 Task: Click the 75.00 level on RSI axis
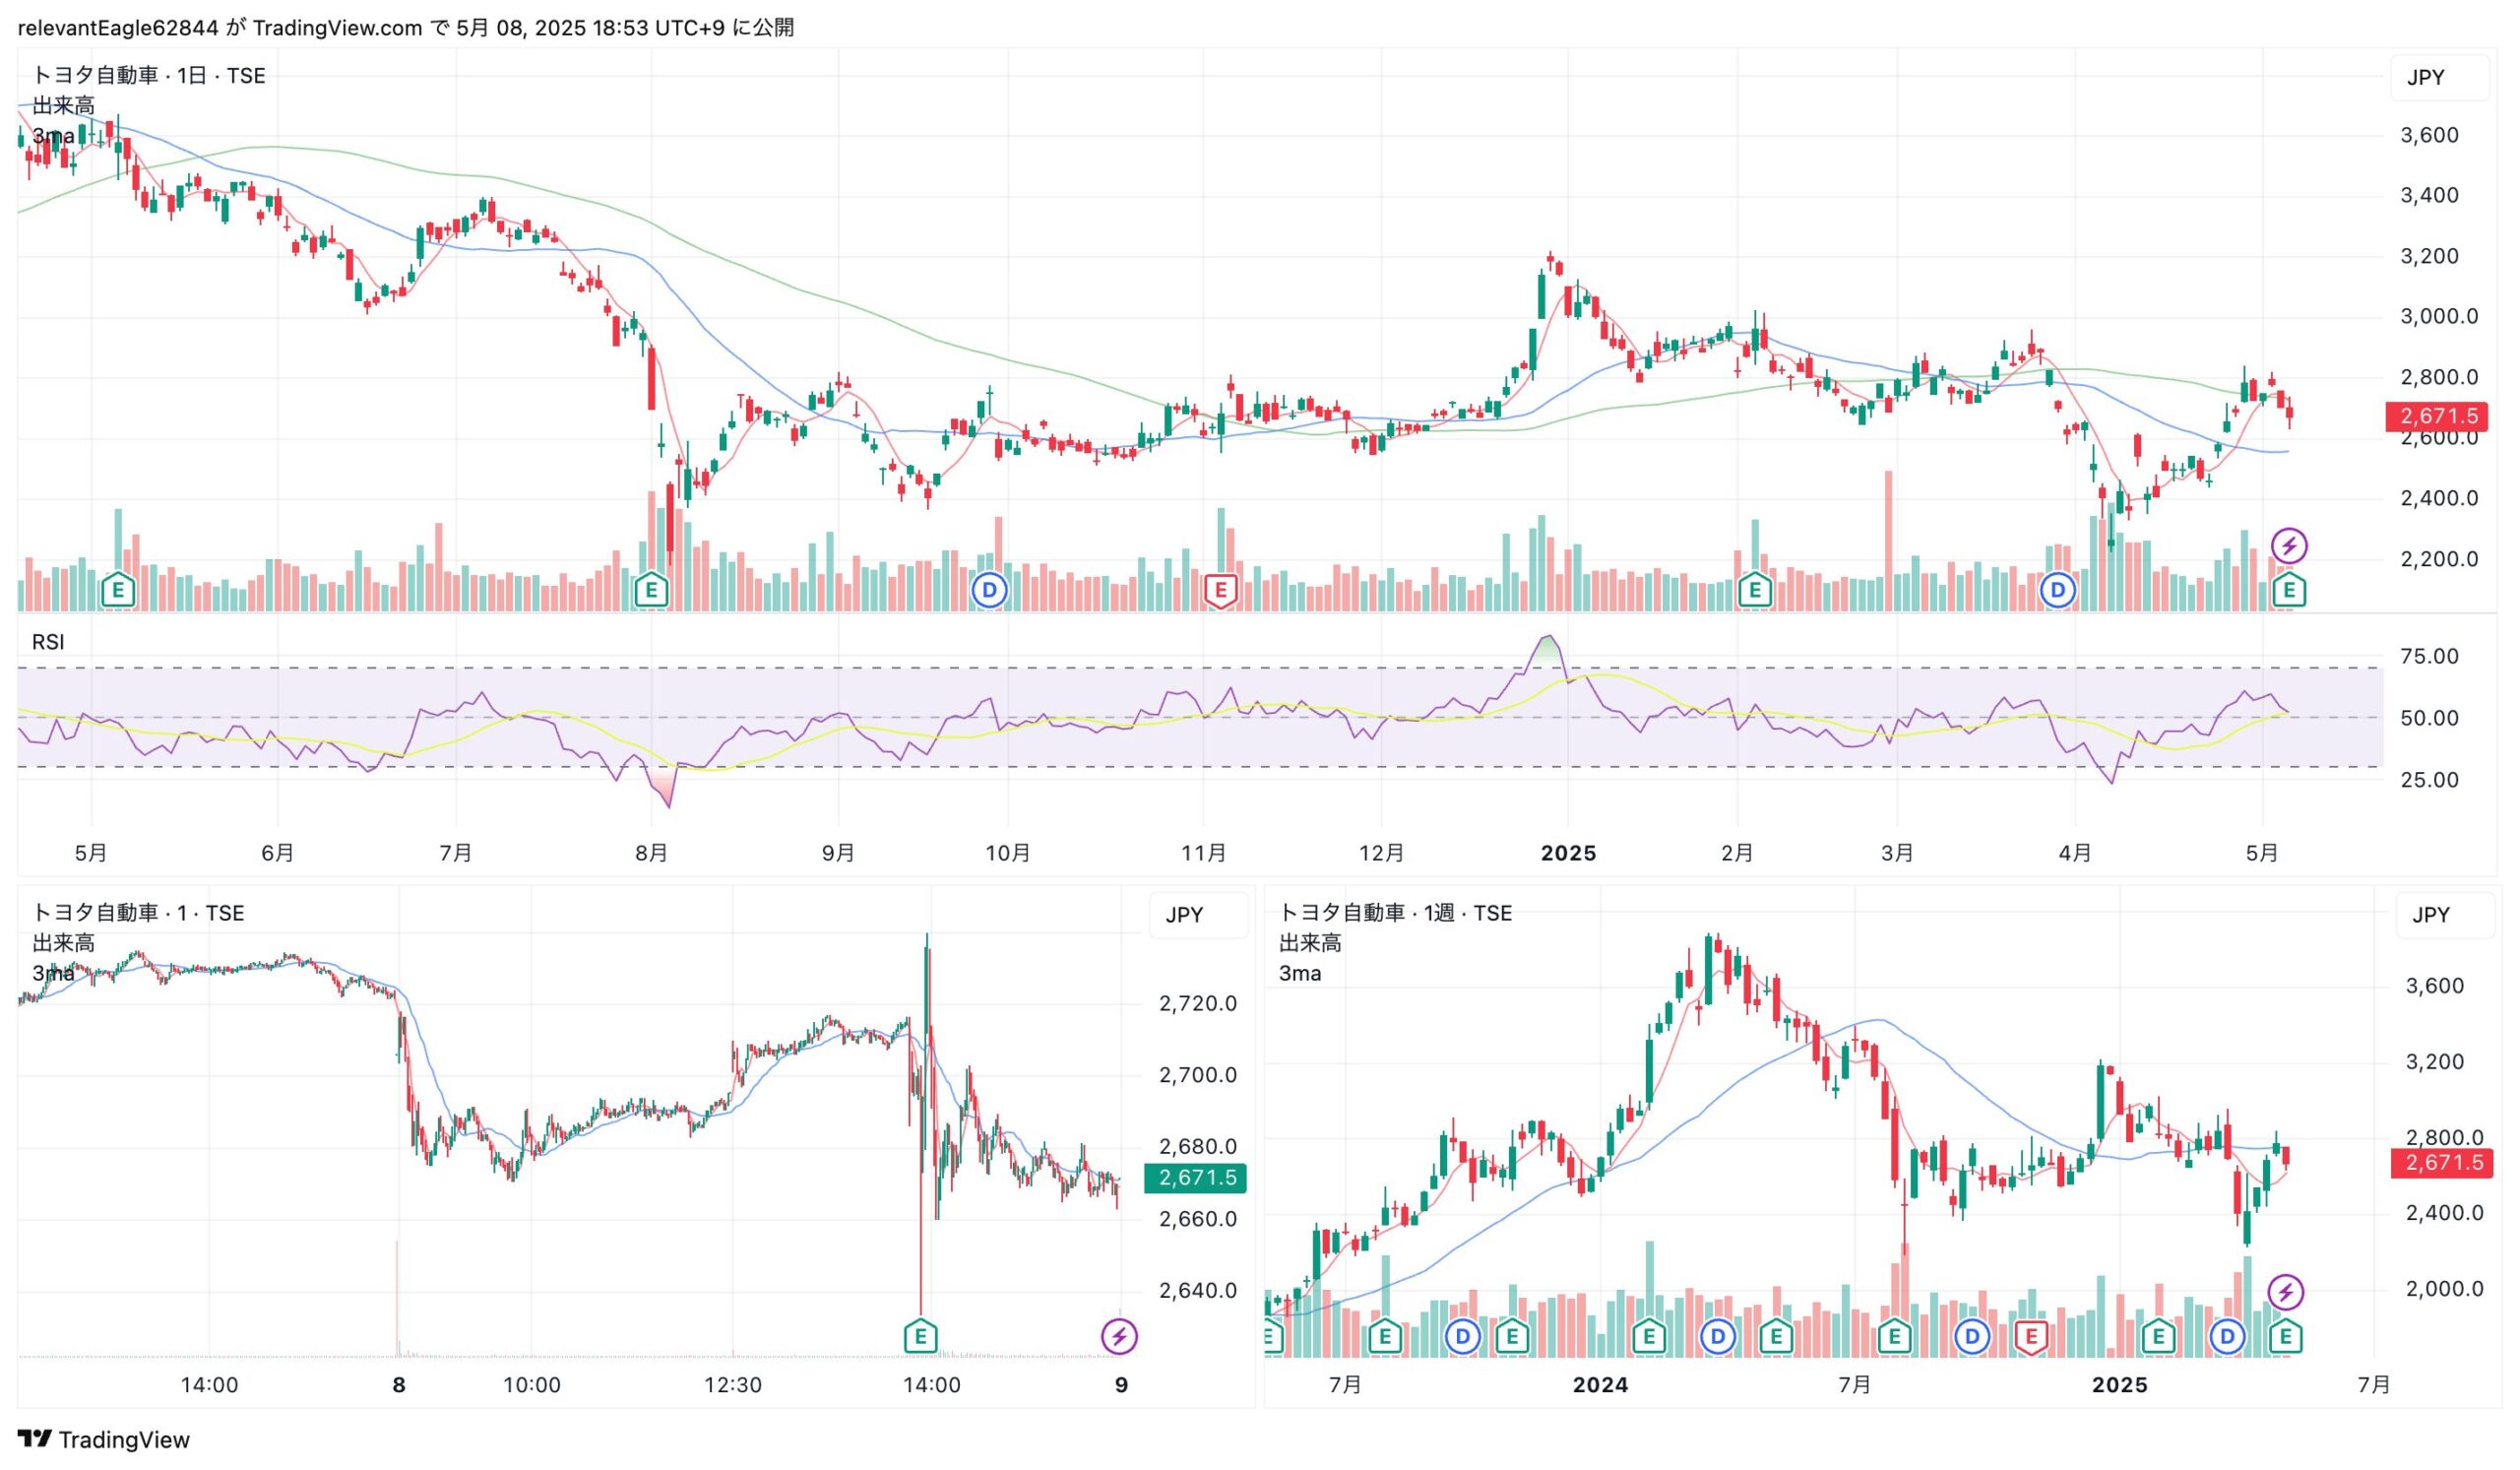pyautogui.click(x=2429, y=657)
